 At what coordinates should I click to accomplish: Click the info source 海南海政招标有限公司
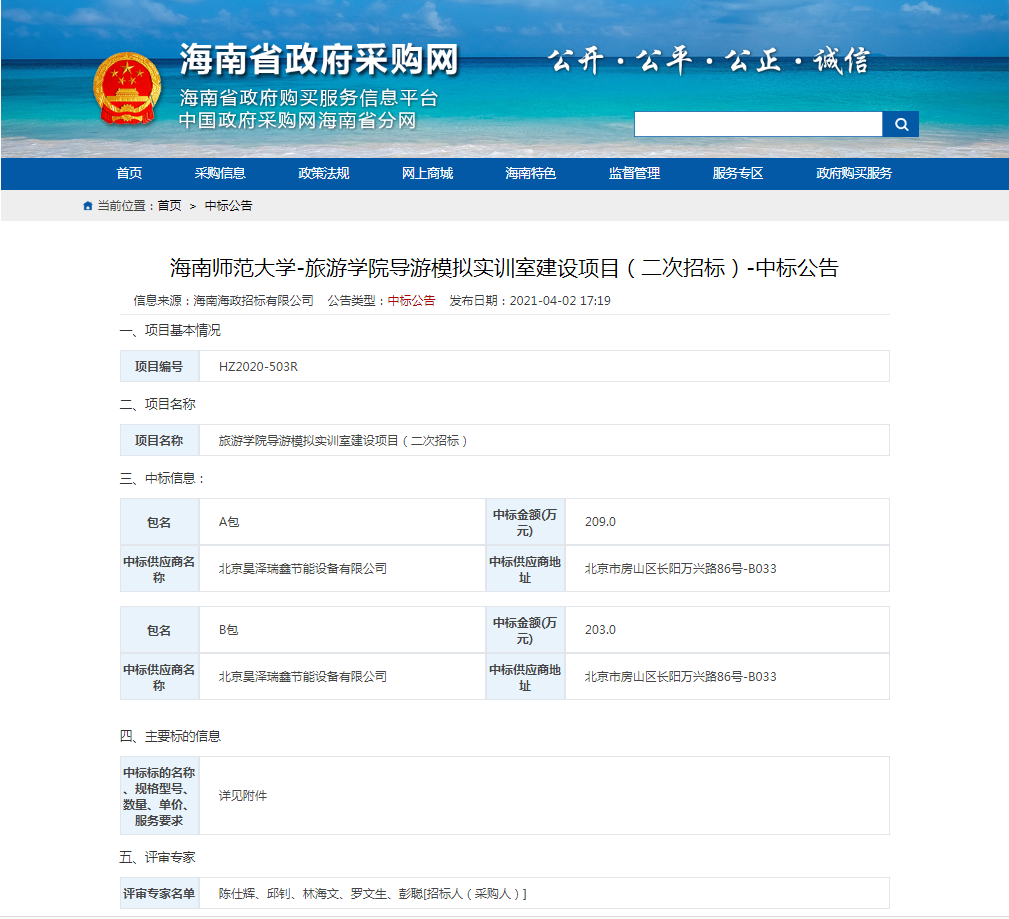(254, 301)
